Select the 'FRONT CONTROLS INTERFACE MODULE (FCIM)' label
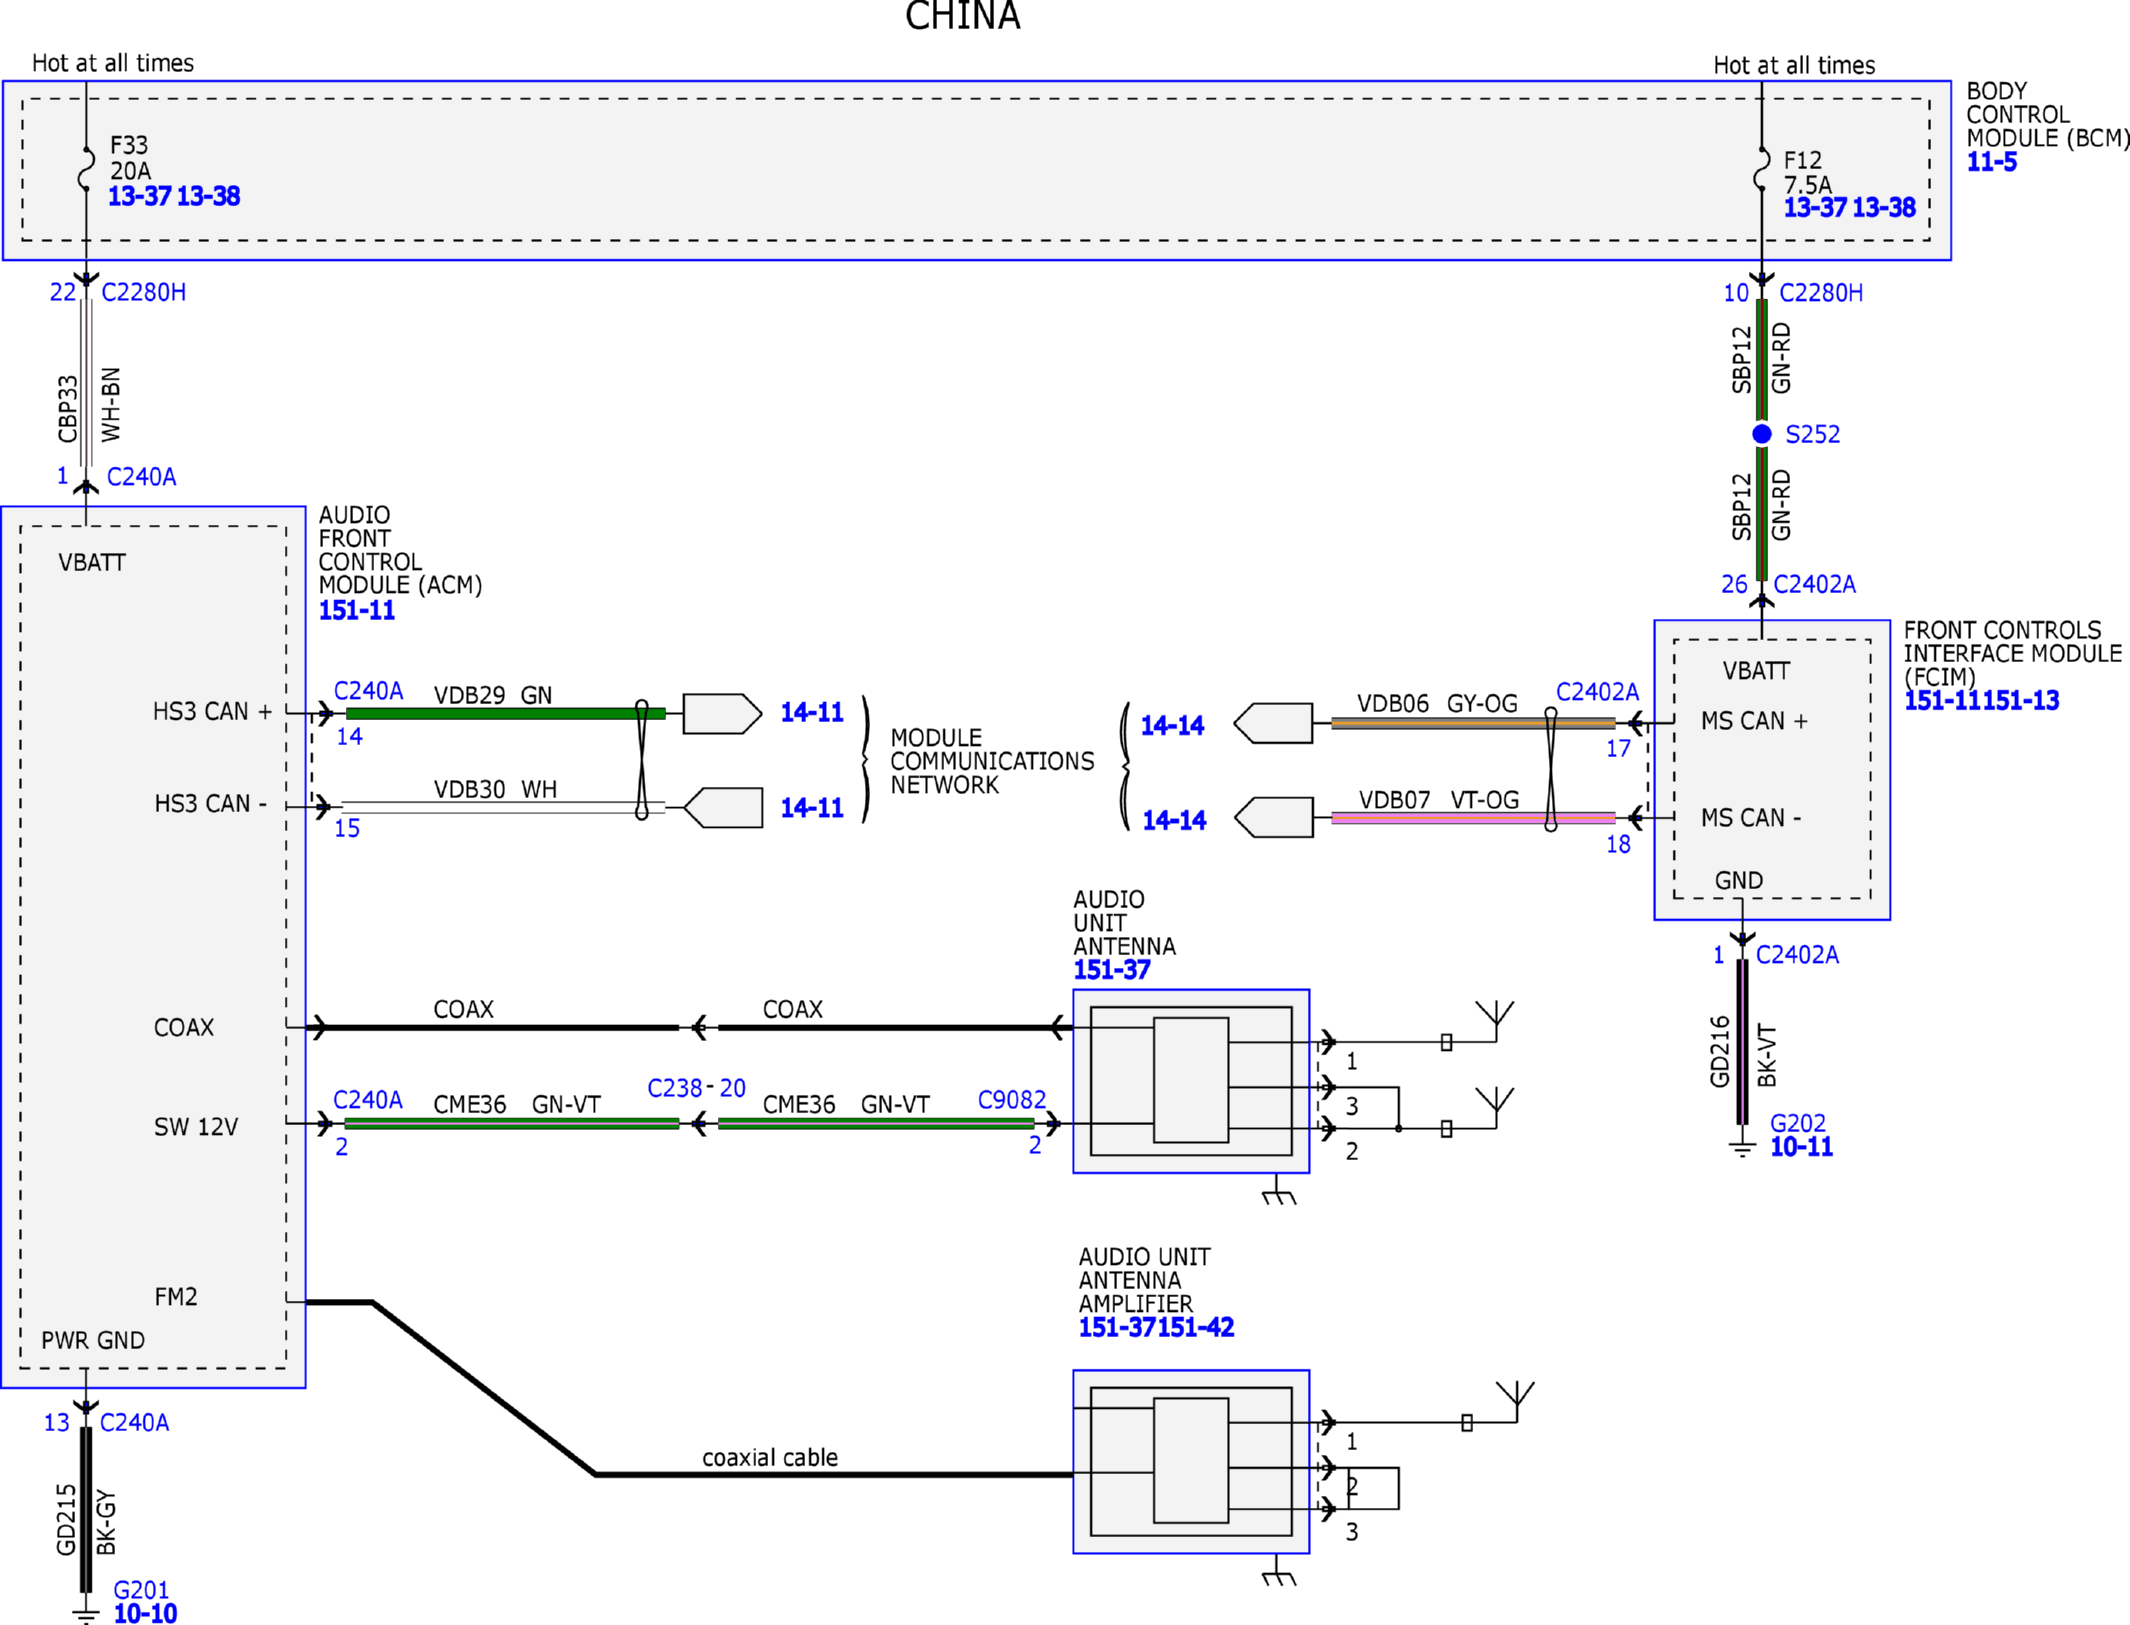This screenshot has height=1625, width=2130. click(x=2012, y=654)
